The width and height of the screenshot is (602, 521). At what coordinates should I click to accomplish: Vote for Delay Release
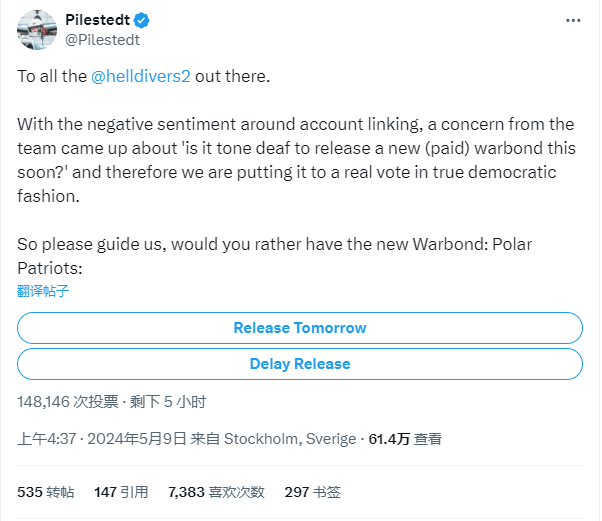tap(300, 364)
